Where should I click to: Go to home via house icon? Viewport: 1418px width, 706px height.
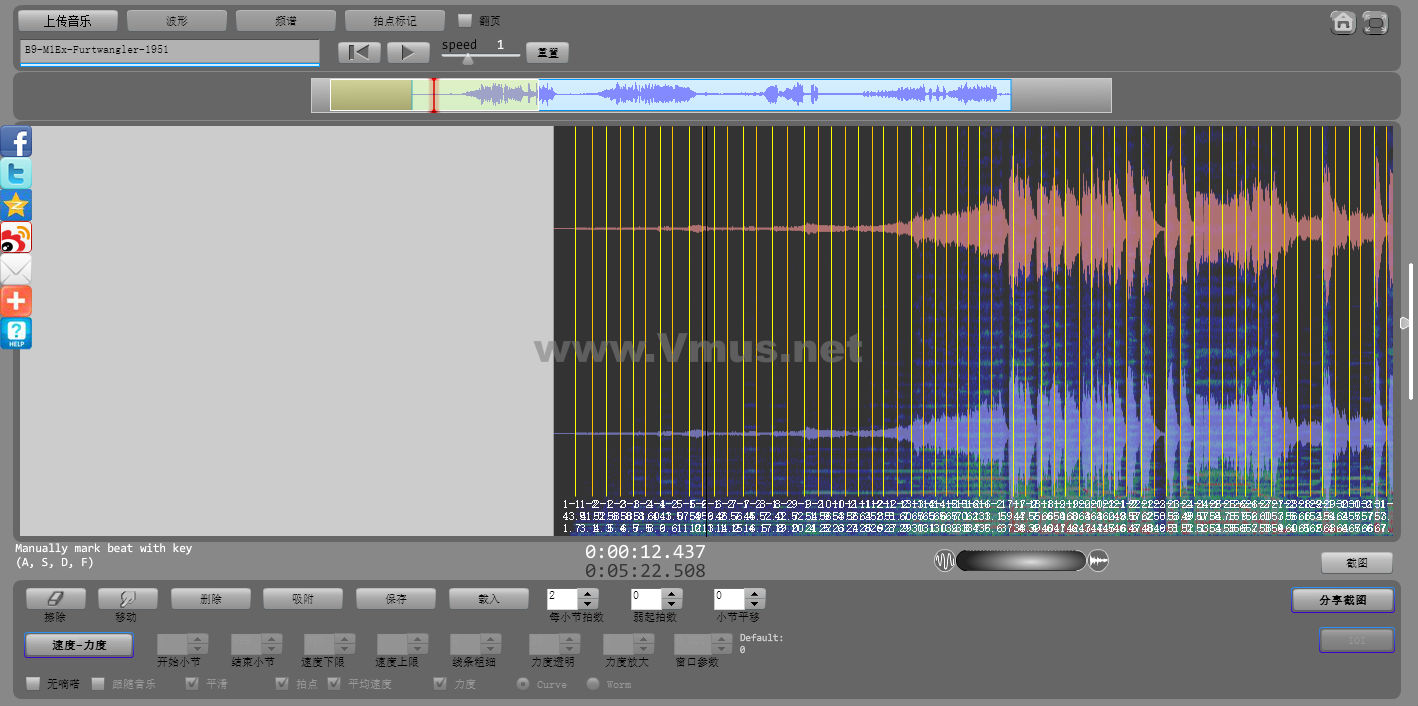coord(1343,22)
